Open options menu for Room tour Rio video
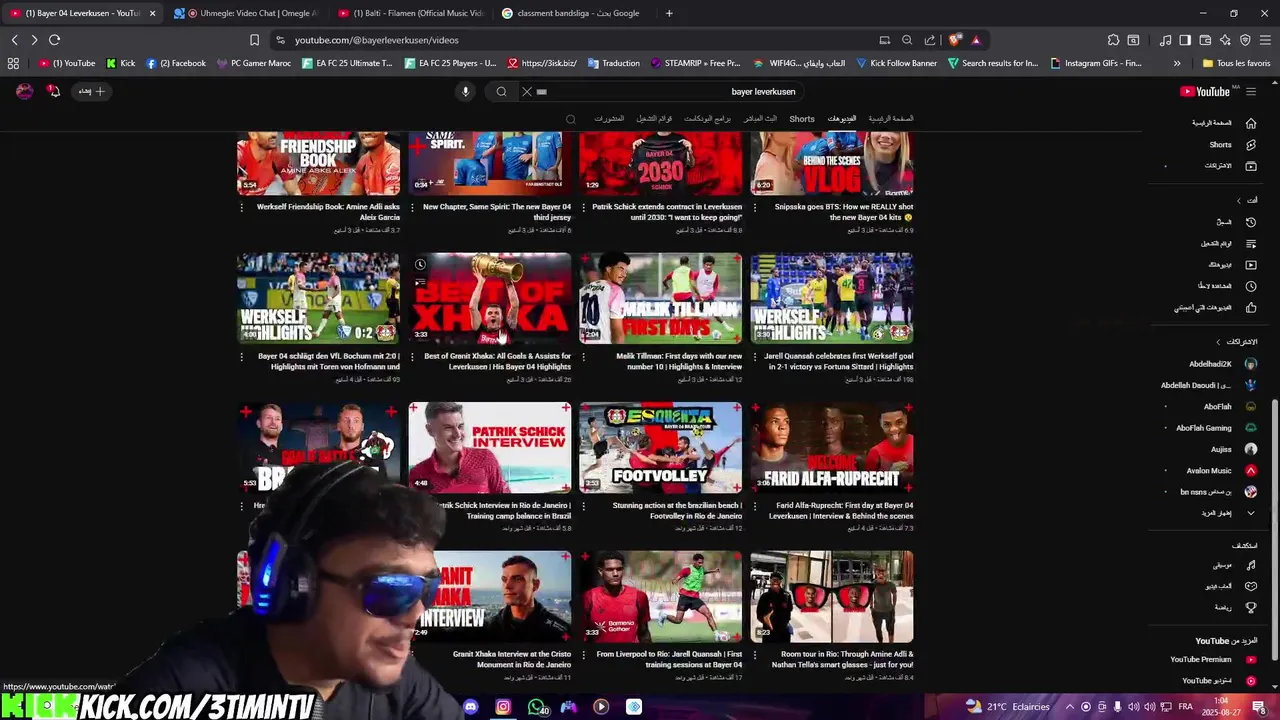This screenshot has width=1280, height=720. (756, 655)
